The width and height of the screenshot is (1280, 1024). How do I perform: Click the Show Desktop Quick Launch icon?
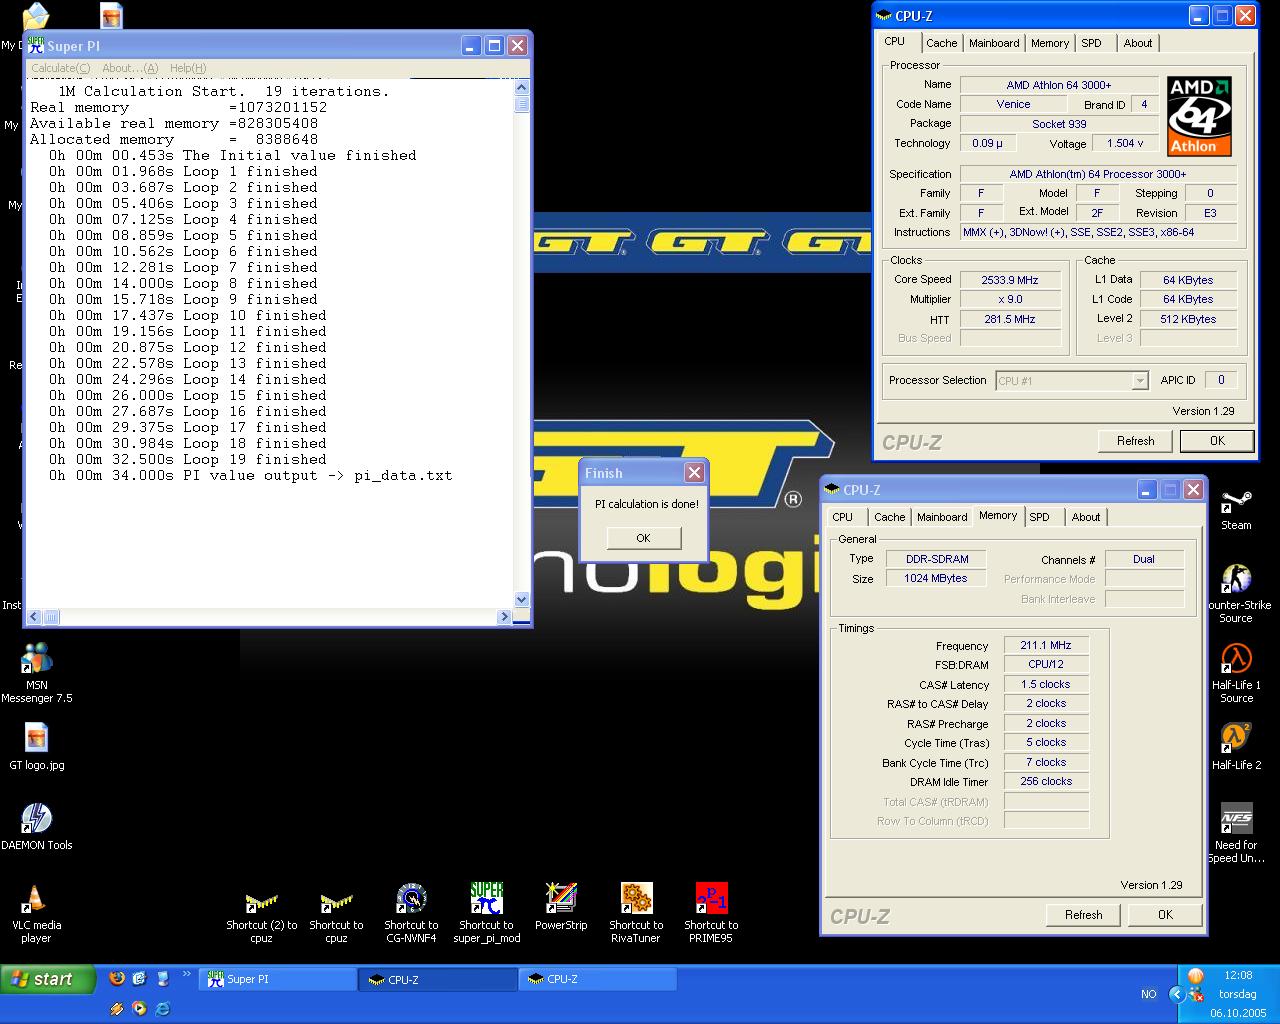tap(139, 978)
